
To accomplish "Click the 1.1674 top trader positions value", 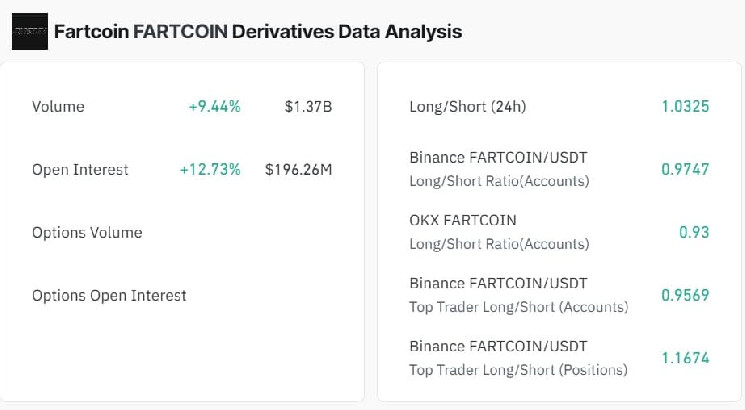I will 685,358.
